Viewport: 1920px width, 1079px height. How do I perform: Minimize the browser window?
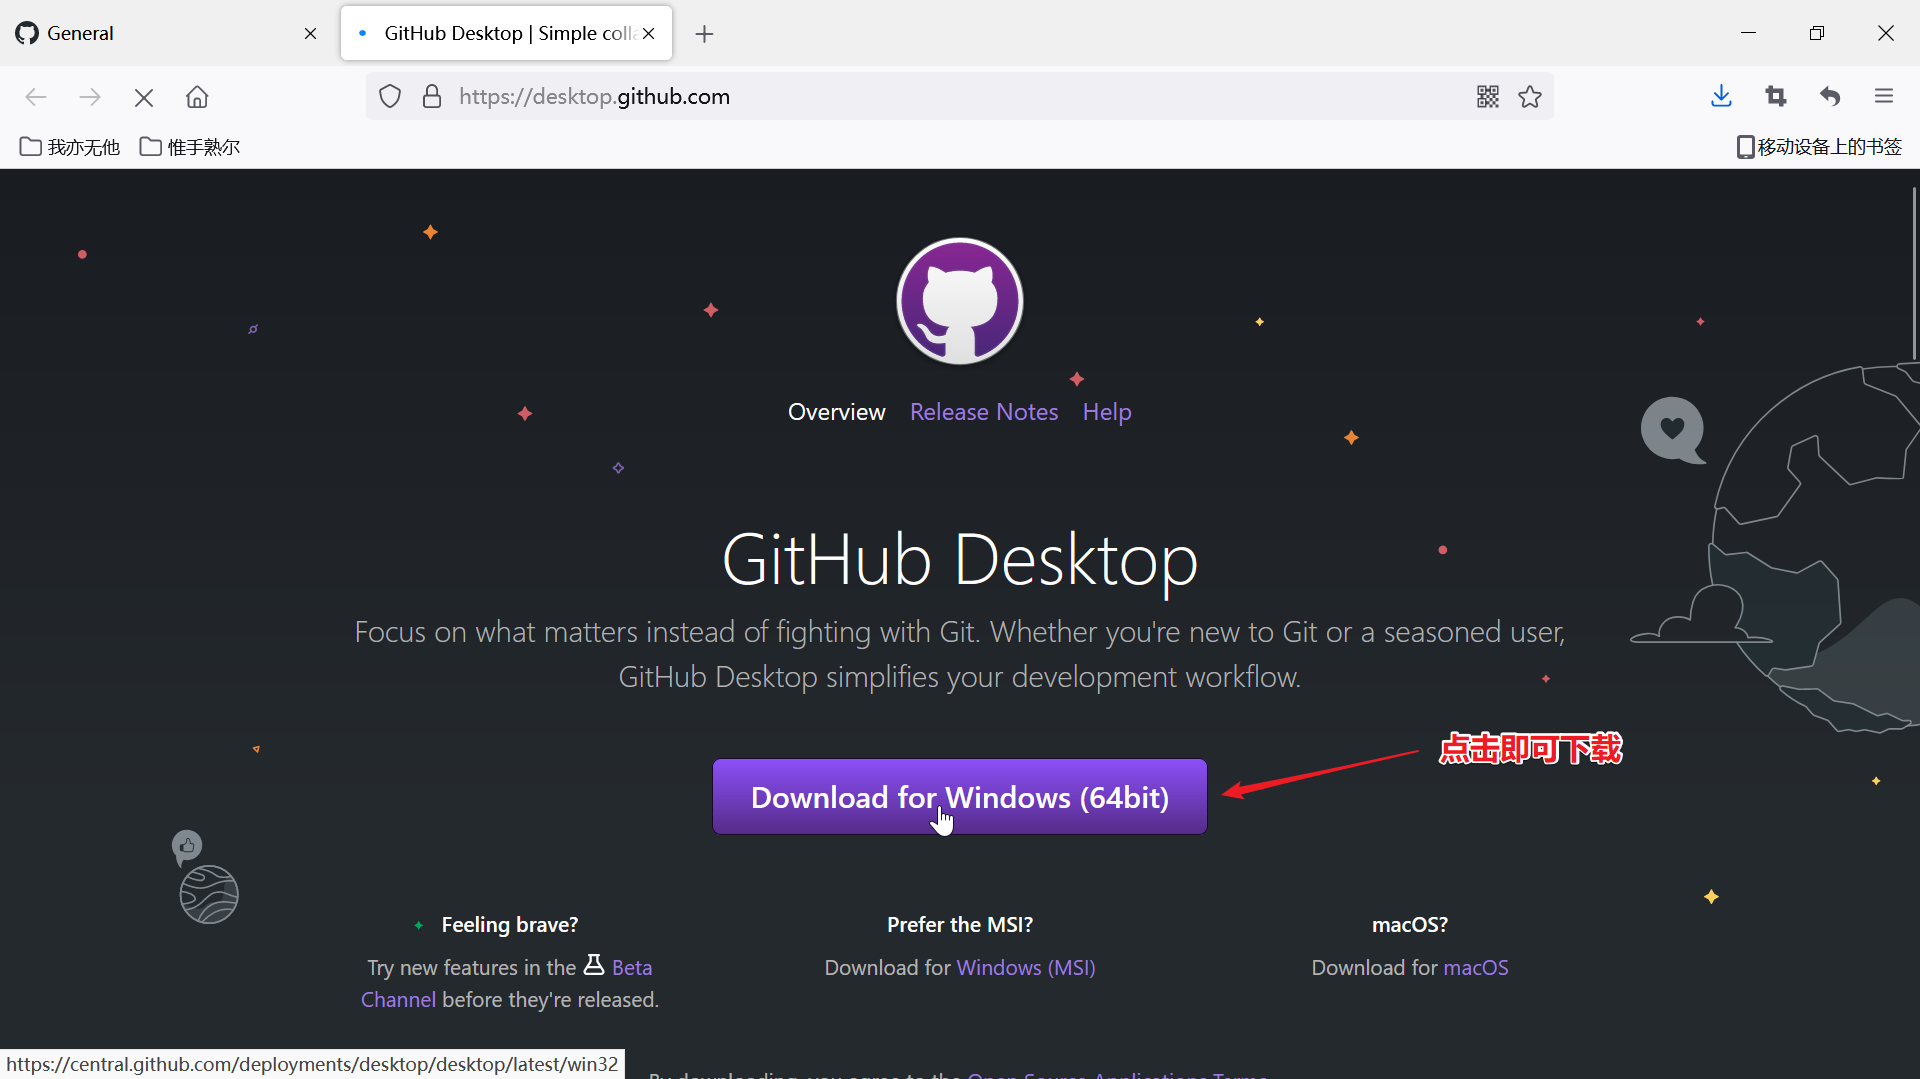1748,33
